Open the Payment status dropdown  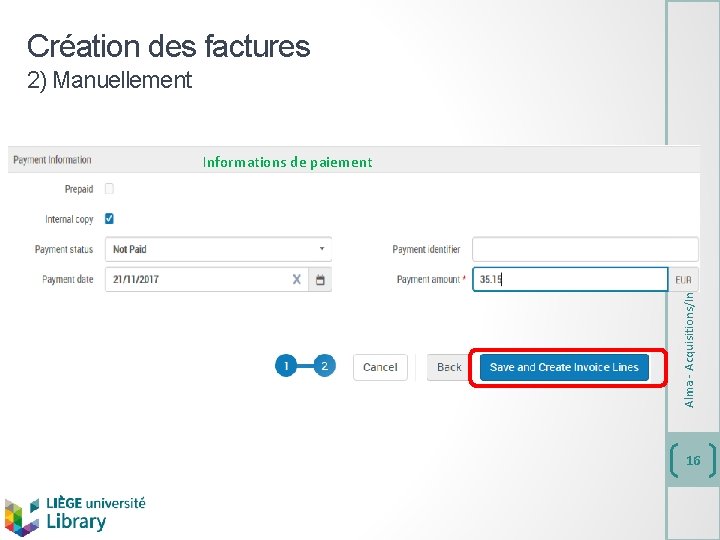[x=218, y=249]
